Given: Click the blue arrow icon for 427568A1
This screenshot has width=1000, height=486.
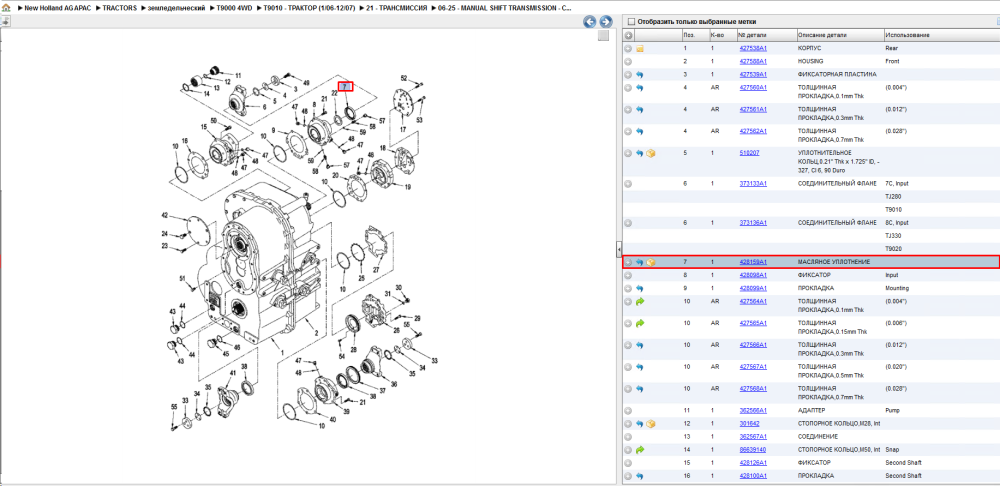Looking at the screenshot, I should click(640, 388).
